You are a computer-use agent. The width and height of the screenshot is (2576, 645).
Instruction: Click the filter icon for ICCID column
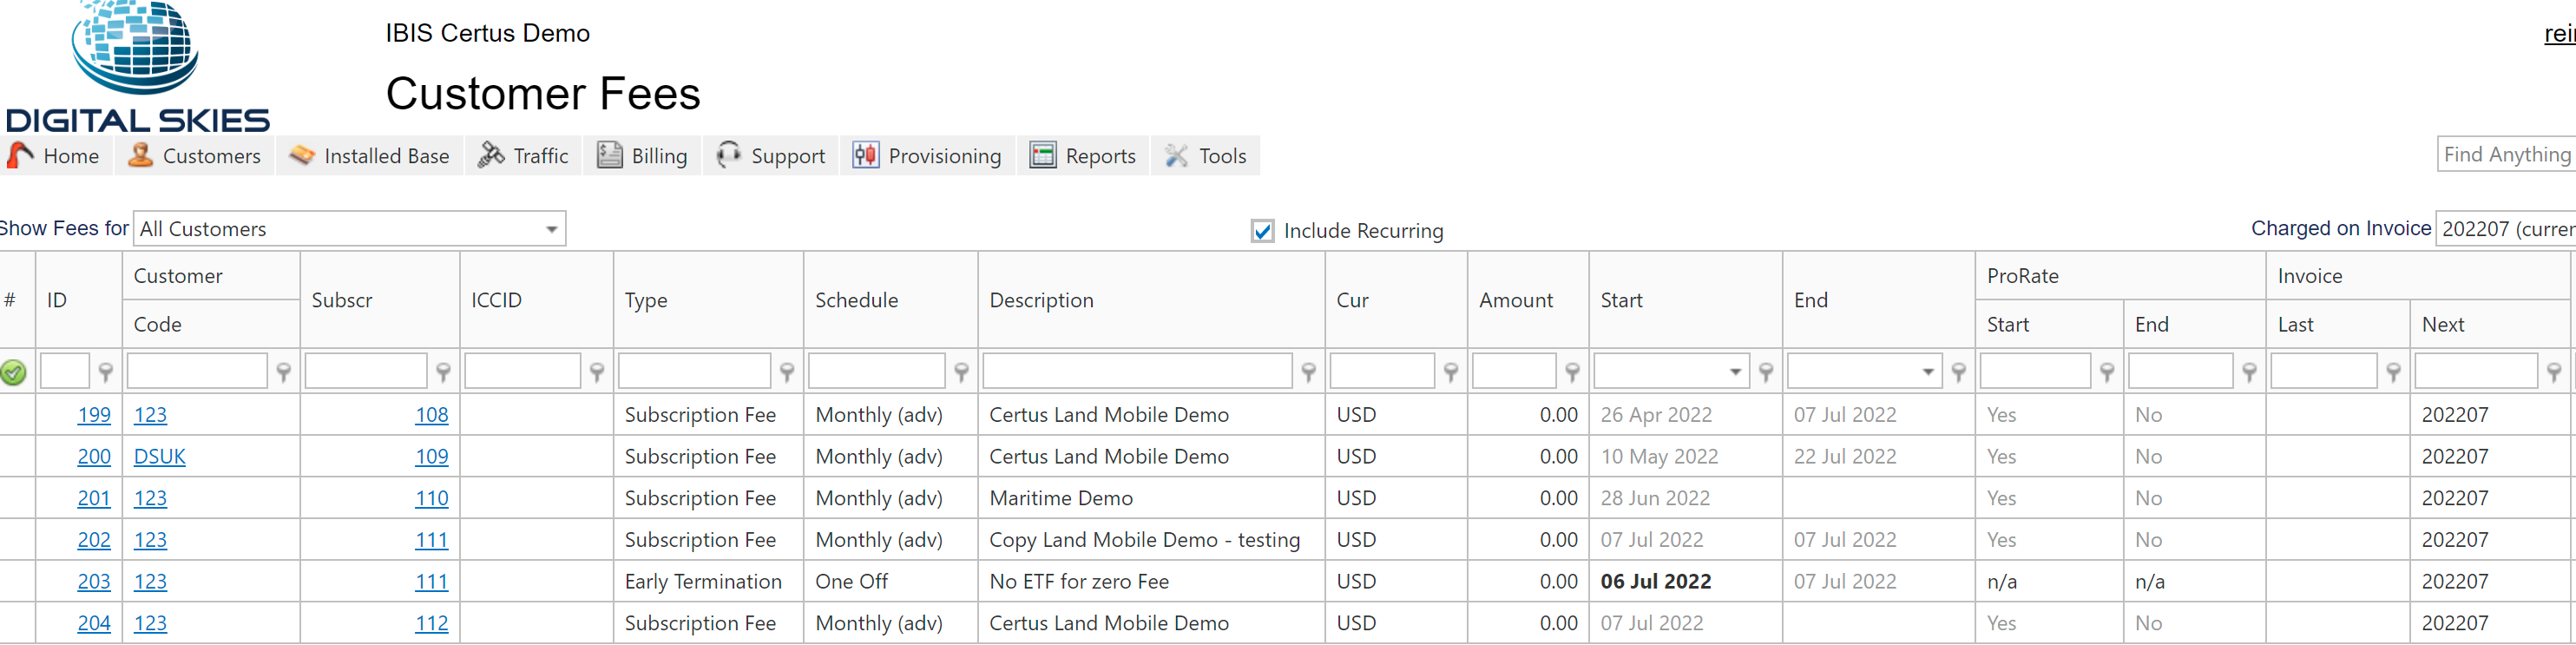(597, 372)
